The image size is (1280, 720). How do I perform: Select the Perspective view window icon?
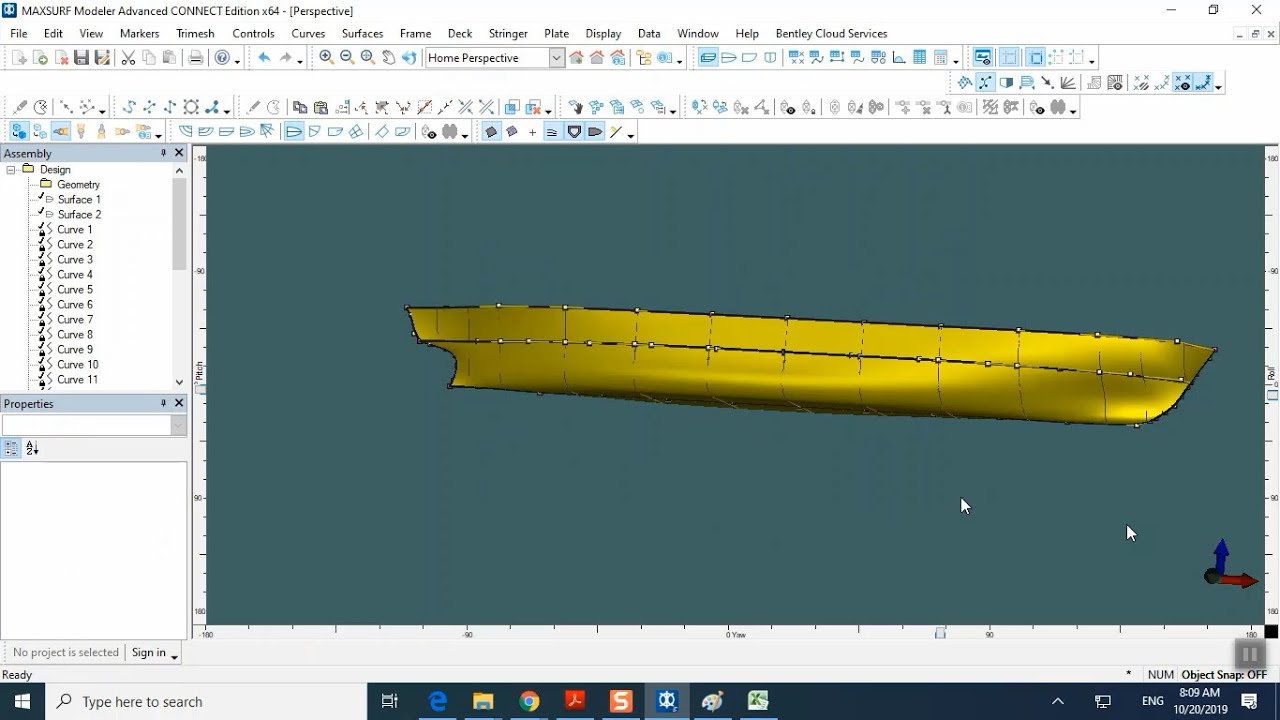point(708,58)
